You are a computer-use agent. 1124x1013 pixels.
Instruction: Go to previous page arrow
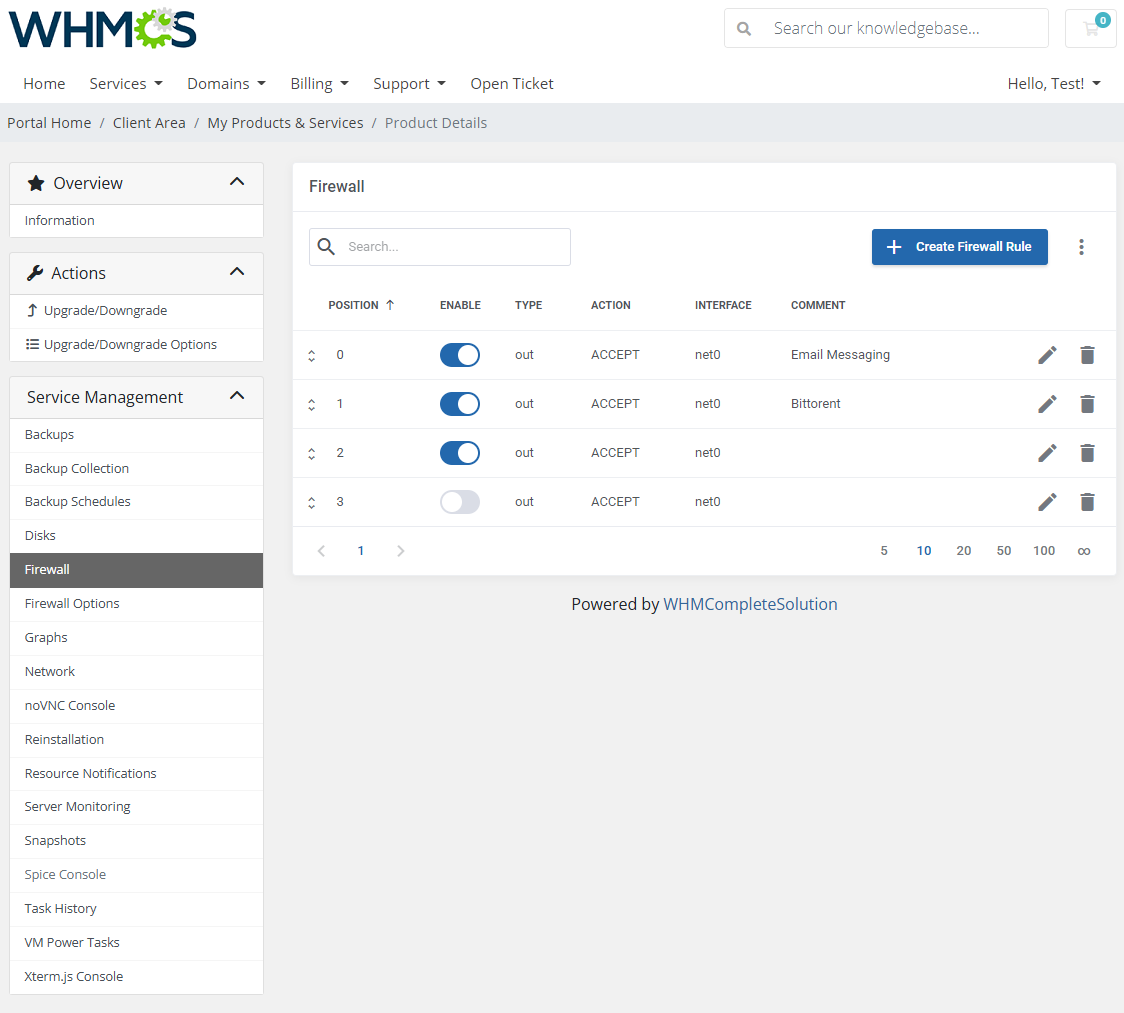[321, 551]
